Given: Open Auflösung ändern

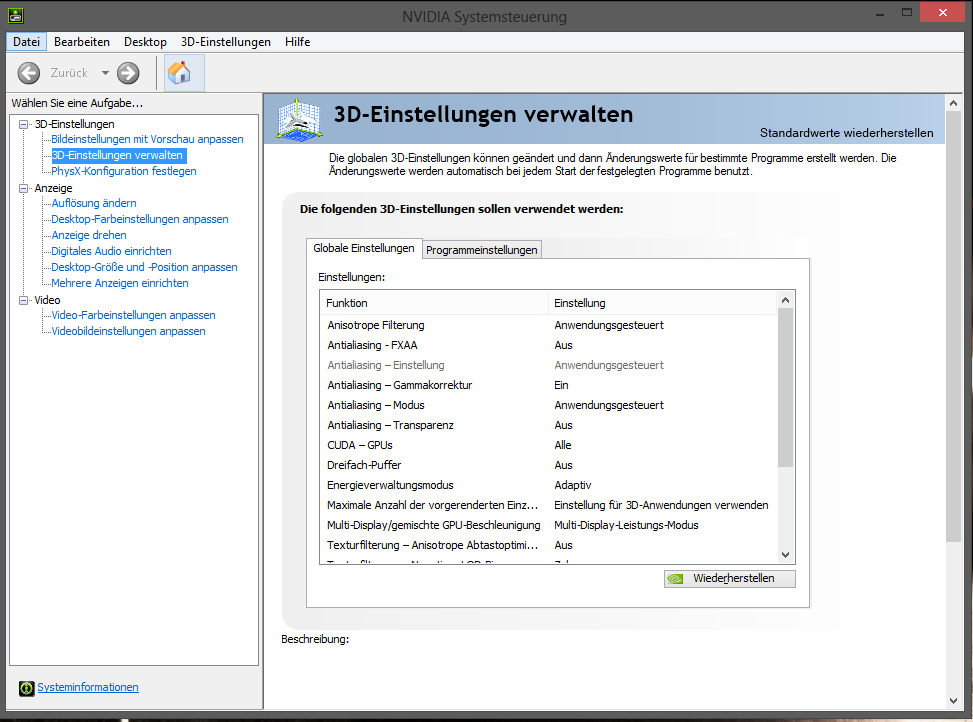Looking at the screenshot, I should pyautogui.click(x=94, y=203).
